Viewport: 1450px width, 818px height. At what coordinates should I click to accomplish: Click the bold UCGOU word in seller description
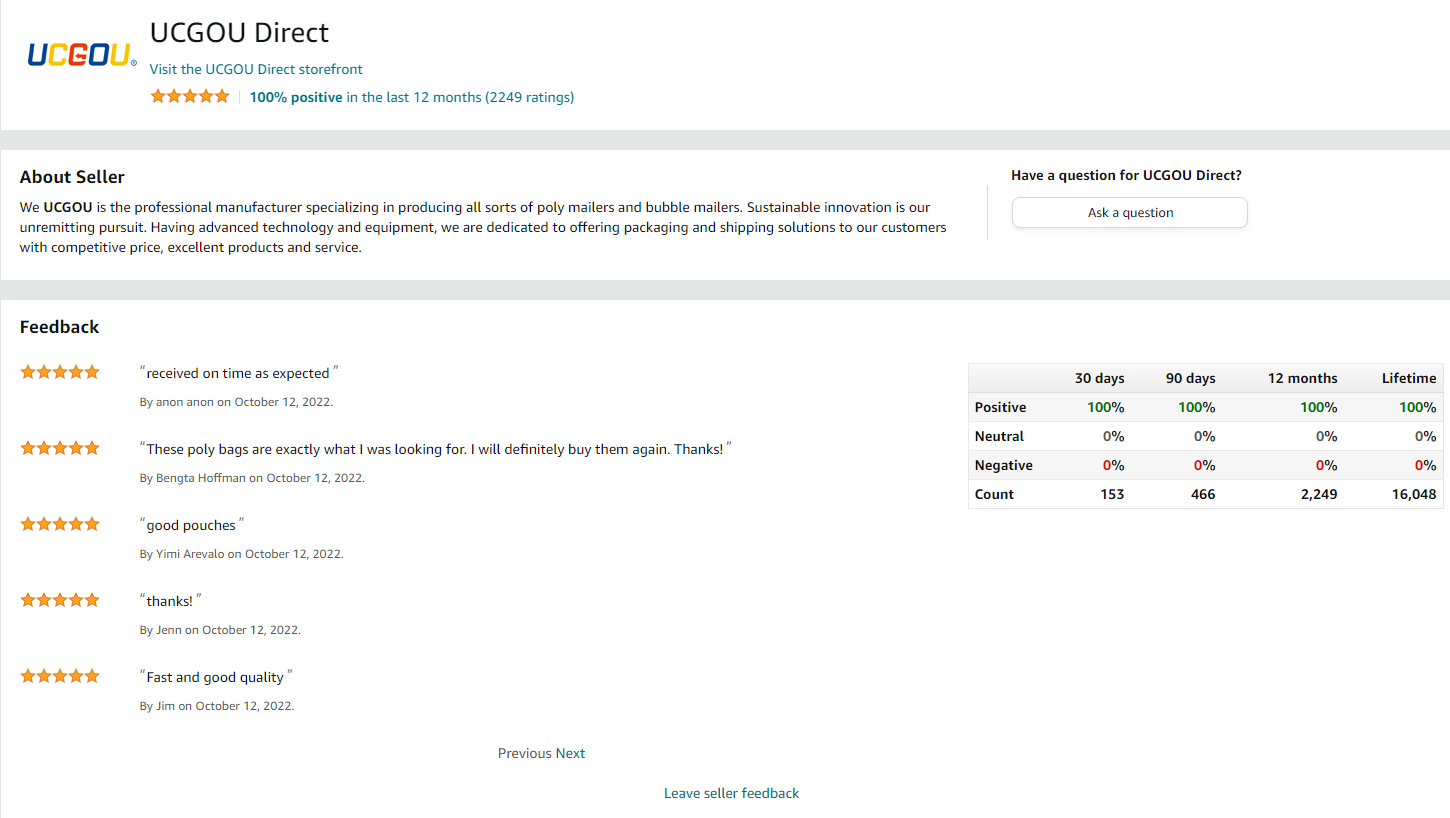[68, 207]
